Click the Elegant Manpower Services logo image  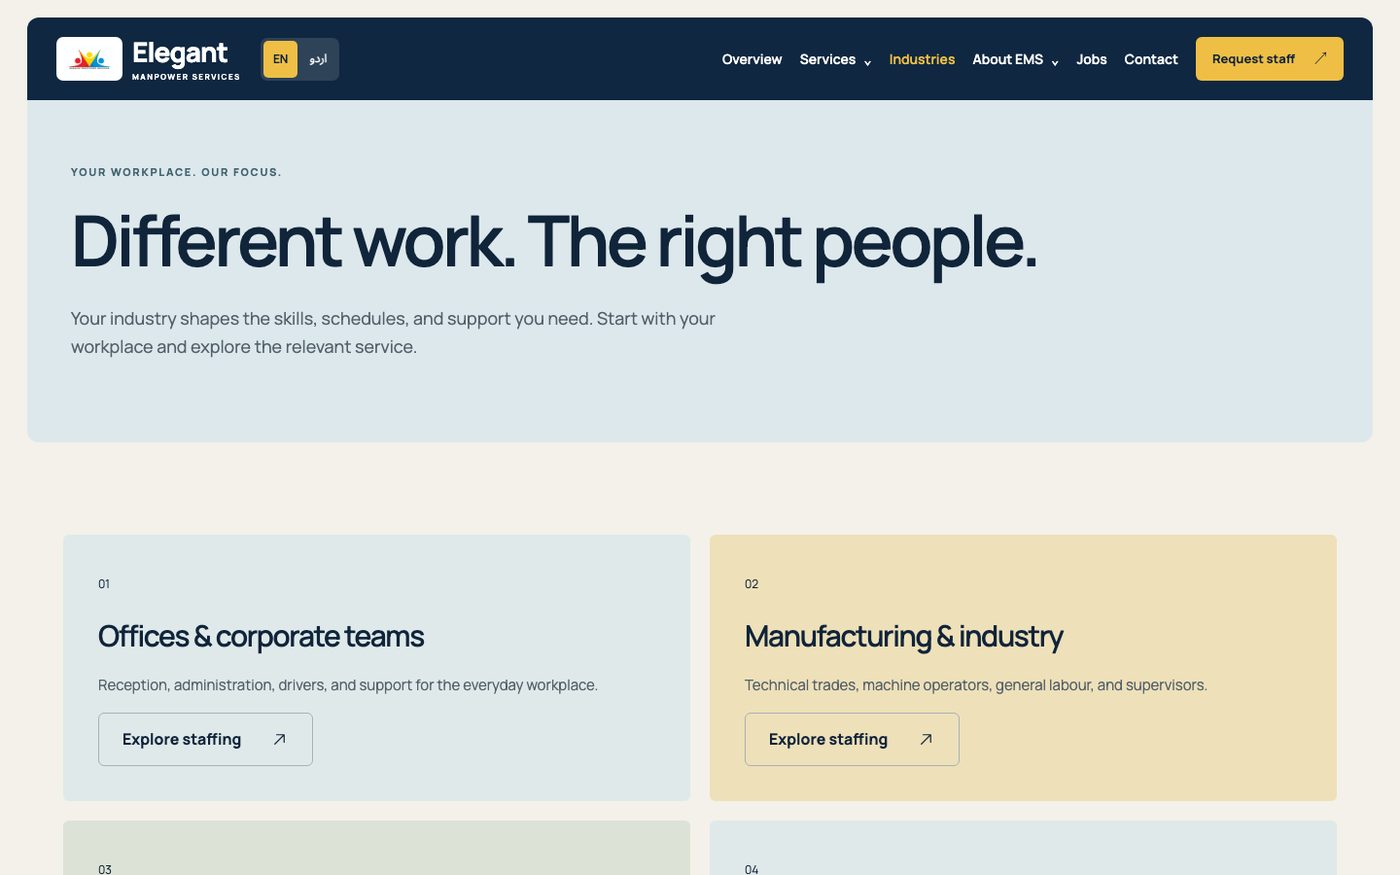89,59
